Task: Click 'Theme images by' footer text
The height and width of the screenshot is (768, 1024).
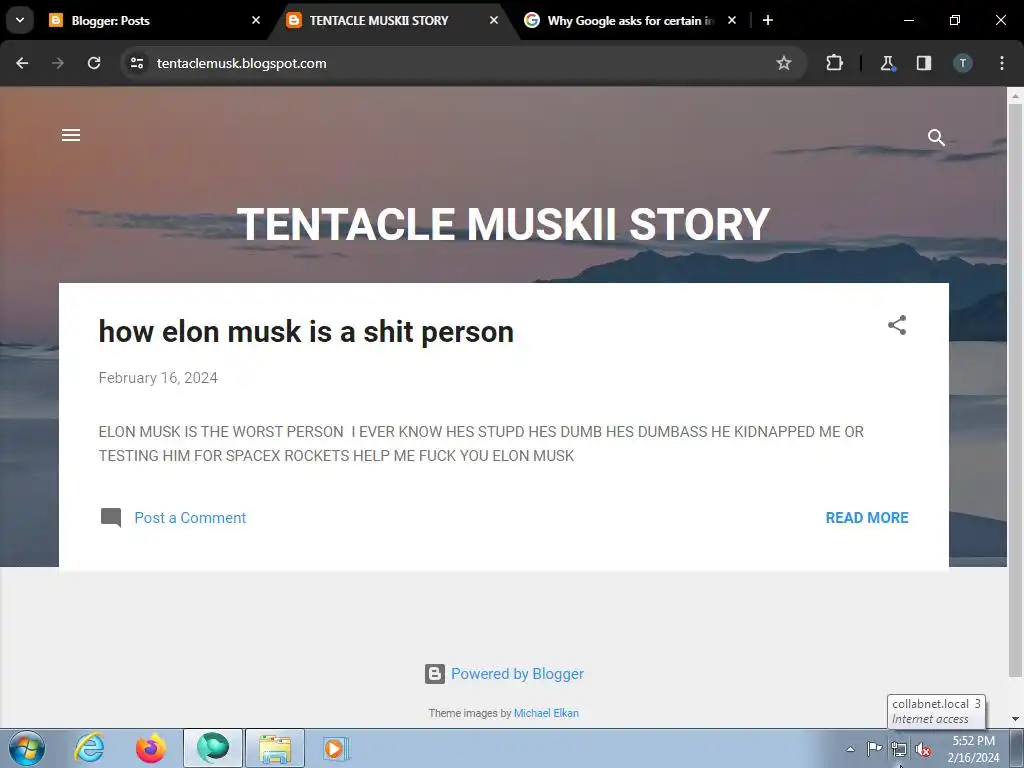Action: point(470,713)
